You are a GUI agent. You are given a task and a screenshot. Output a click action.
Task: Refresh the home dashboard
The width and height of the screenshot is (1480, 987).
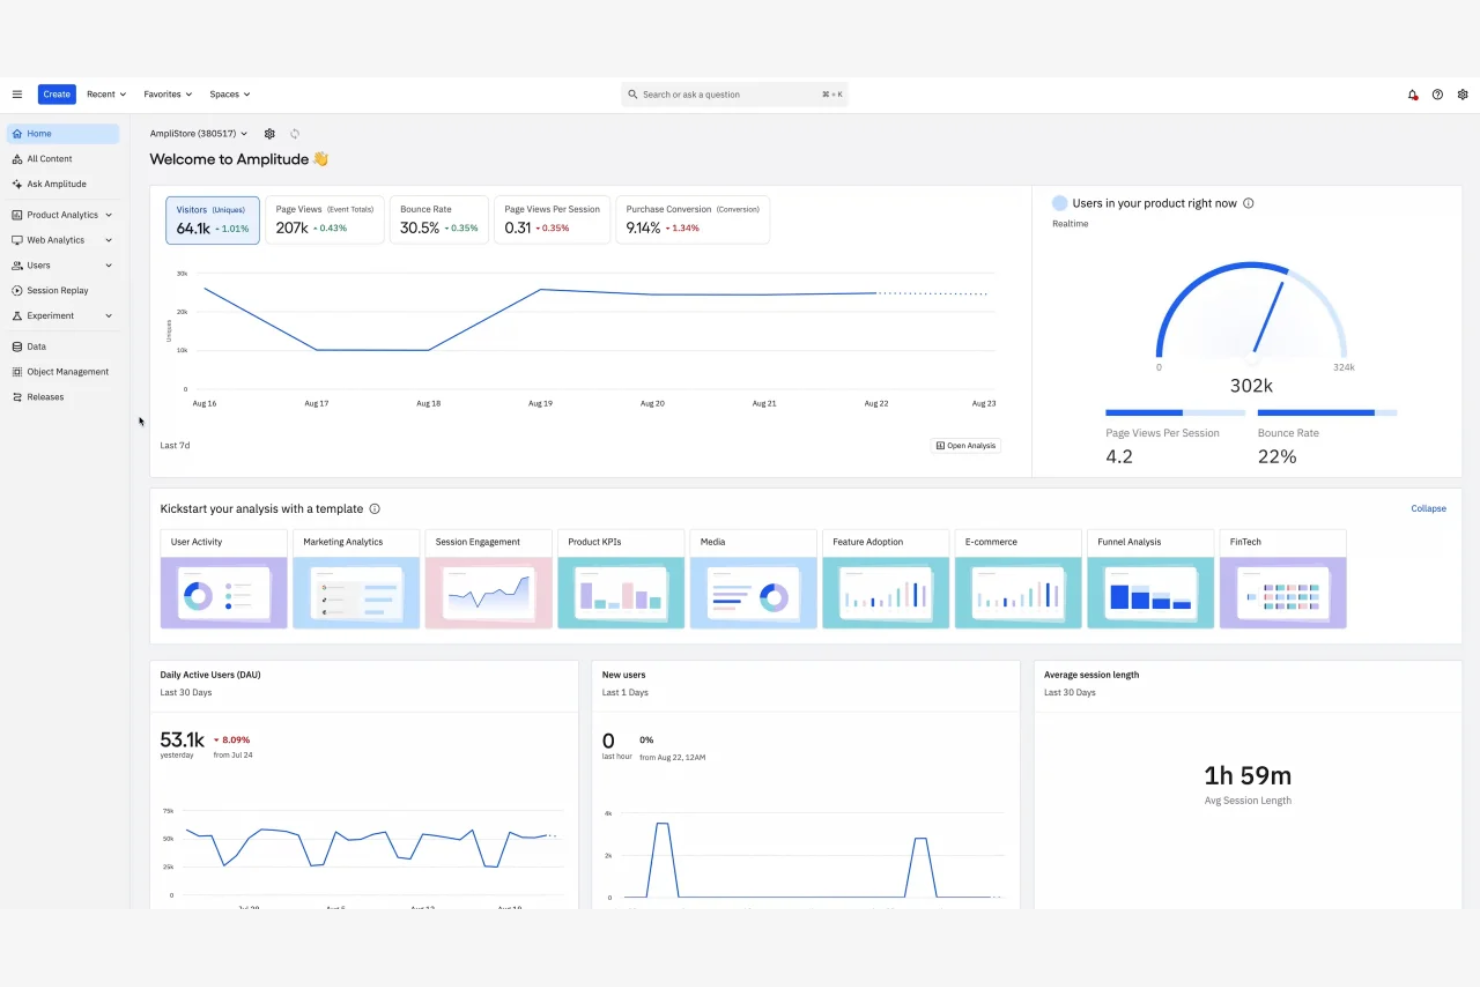pyautogui.click(x=295, y=133)
